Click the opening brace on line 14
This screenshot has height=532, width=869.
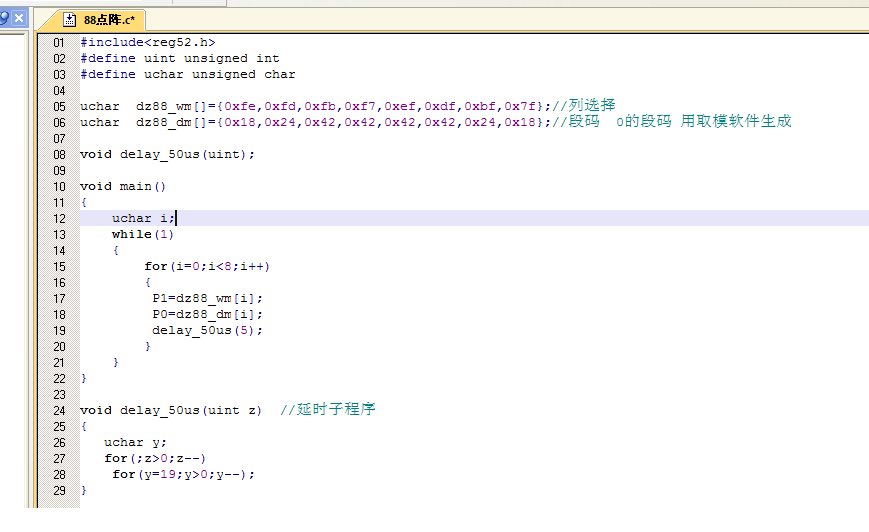pyautogui.click(x=116, y=250)
